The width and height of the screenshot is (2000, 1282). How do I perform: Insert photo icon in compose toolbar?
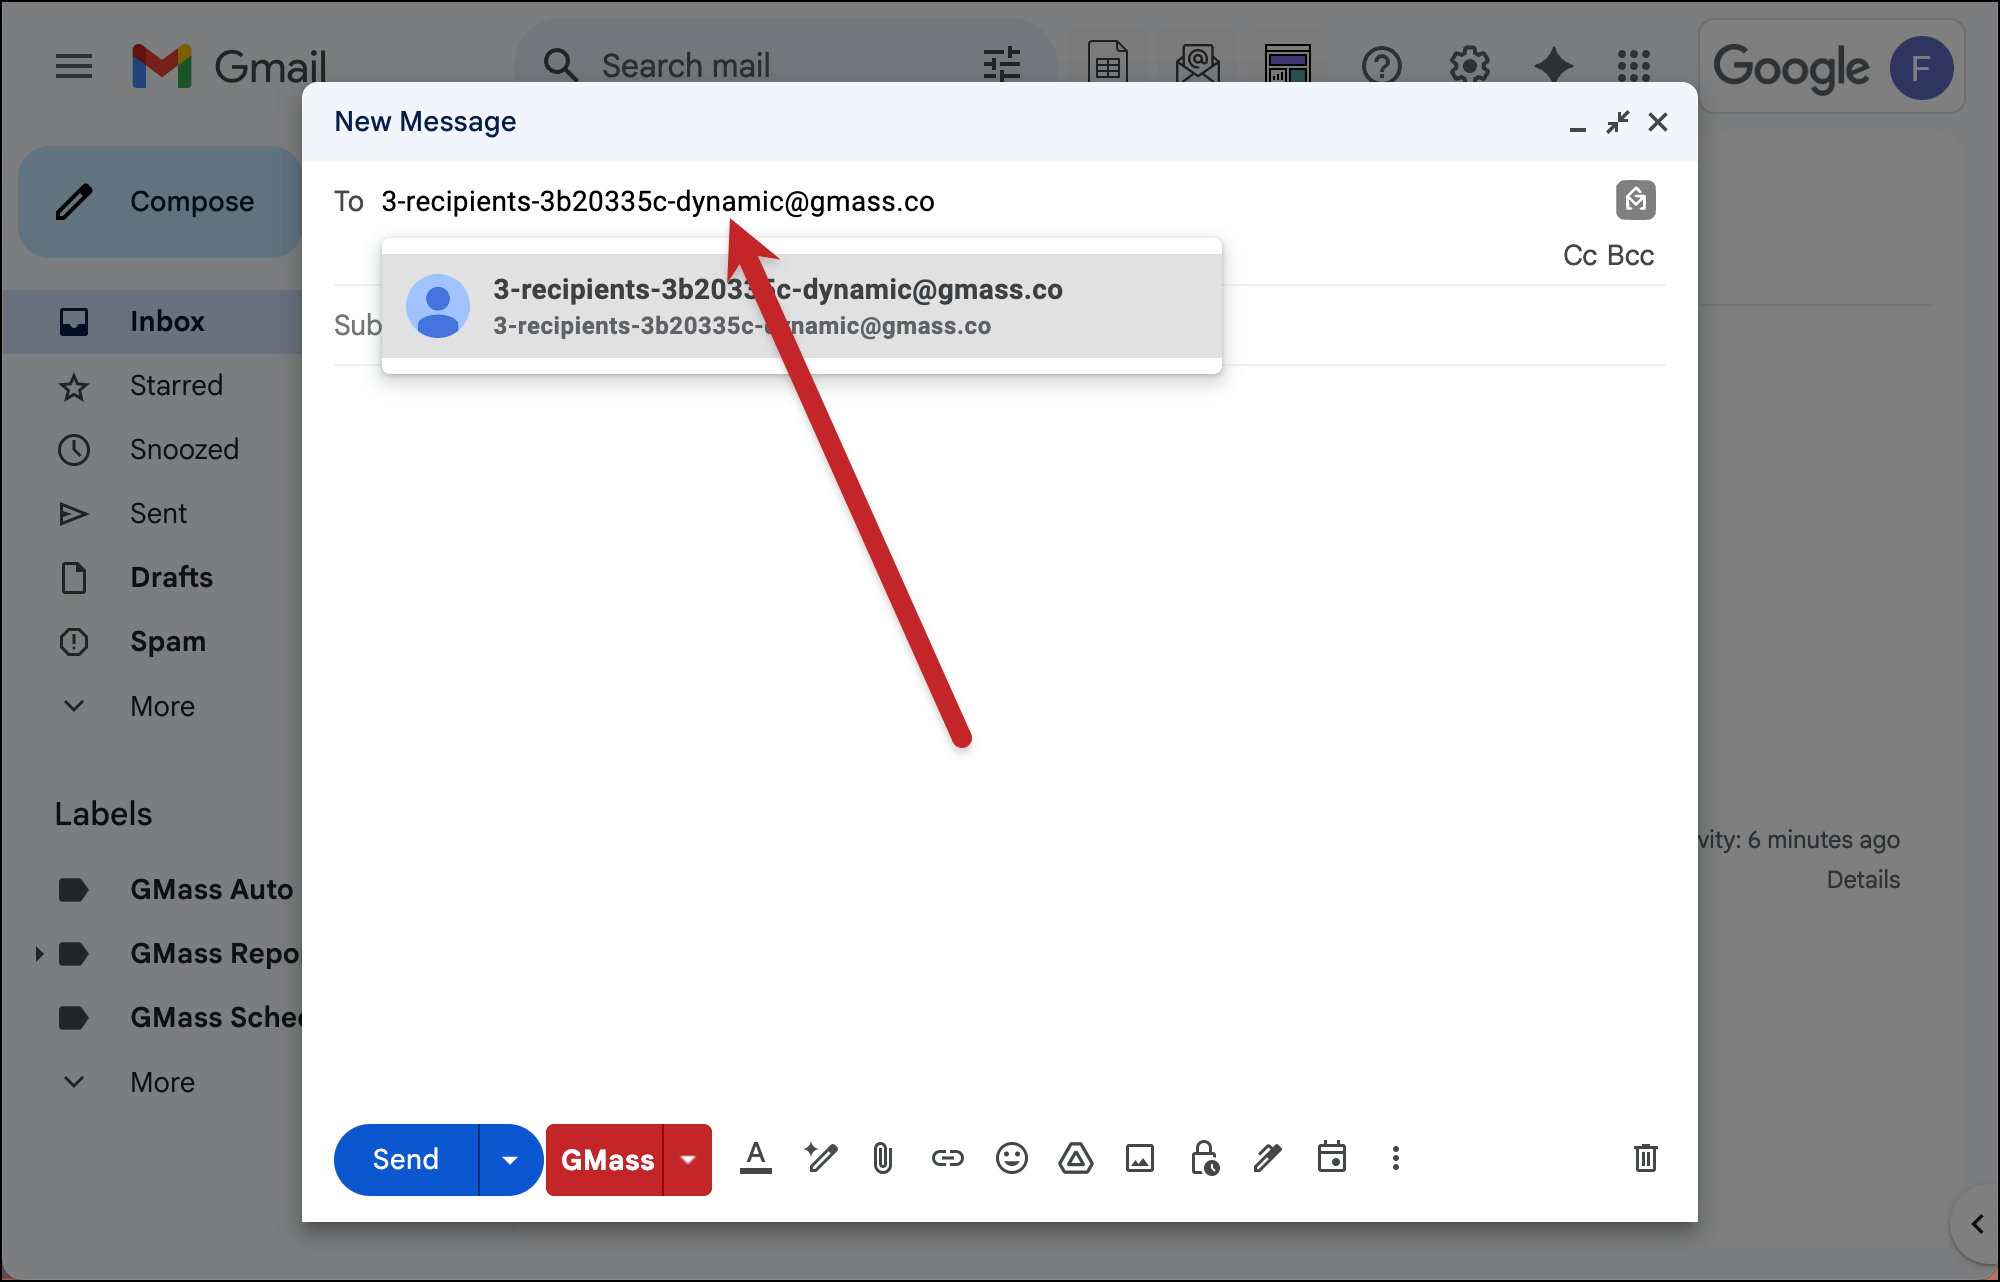point(1140,1158)
